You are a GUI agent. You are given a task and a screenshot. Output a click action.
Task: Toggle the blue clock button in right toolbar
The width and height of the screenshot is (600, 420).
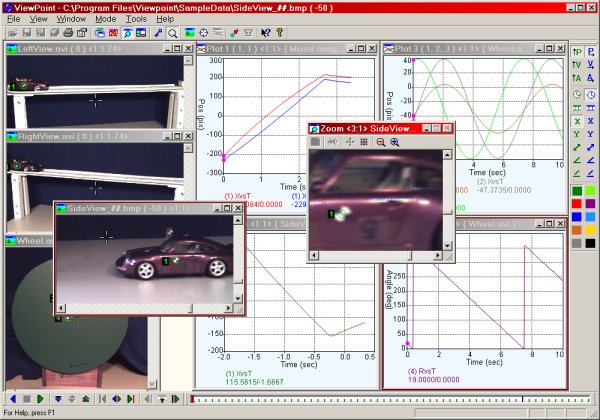[590, 94]
